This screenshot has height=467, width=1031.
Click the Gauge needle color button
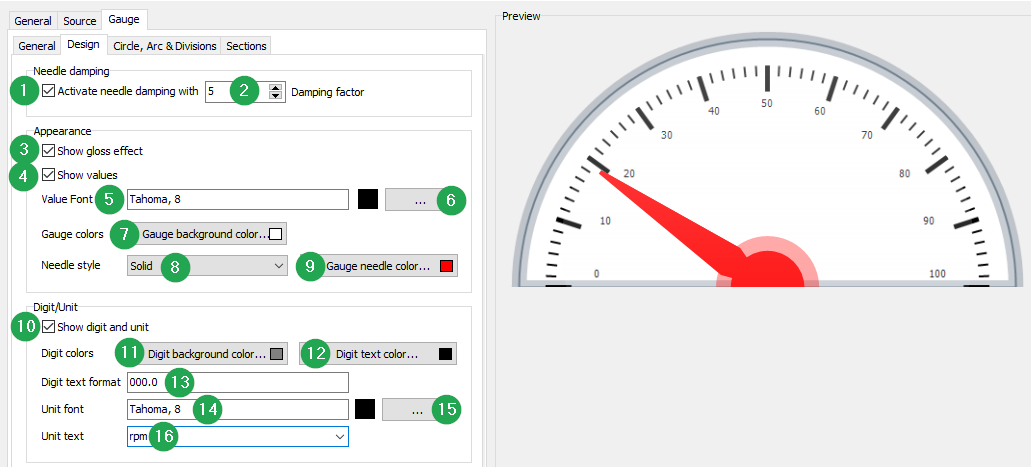click(377, 266)
